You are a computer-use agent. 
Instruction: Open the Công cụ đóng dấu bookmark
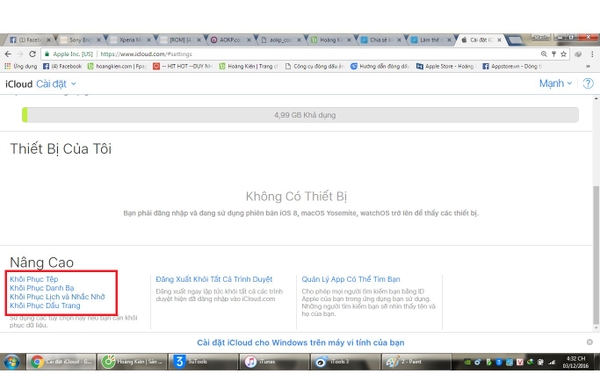click(x=315, y=66)
